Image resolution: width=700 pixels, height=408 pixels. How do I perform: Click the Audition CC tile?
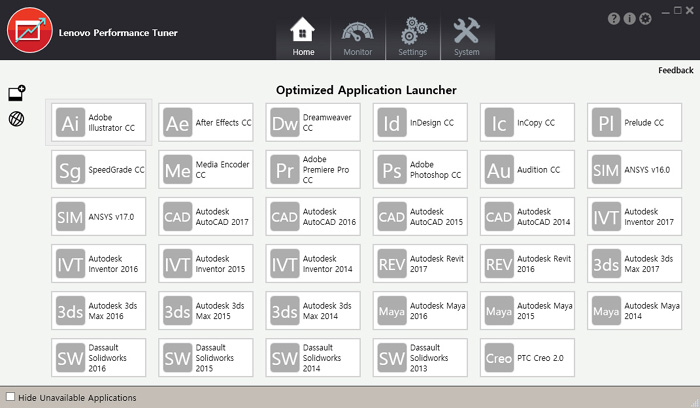pos(527,170)
